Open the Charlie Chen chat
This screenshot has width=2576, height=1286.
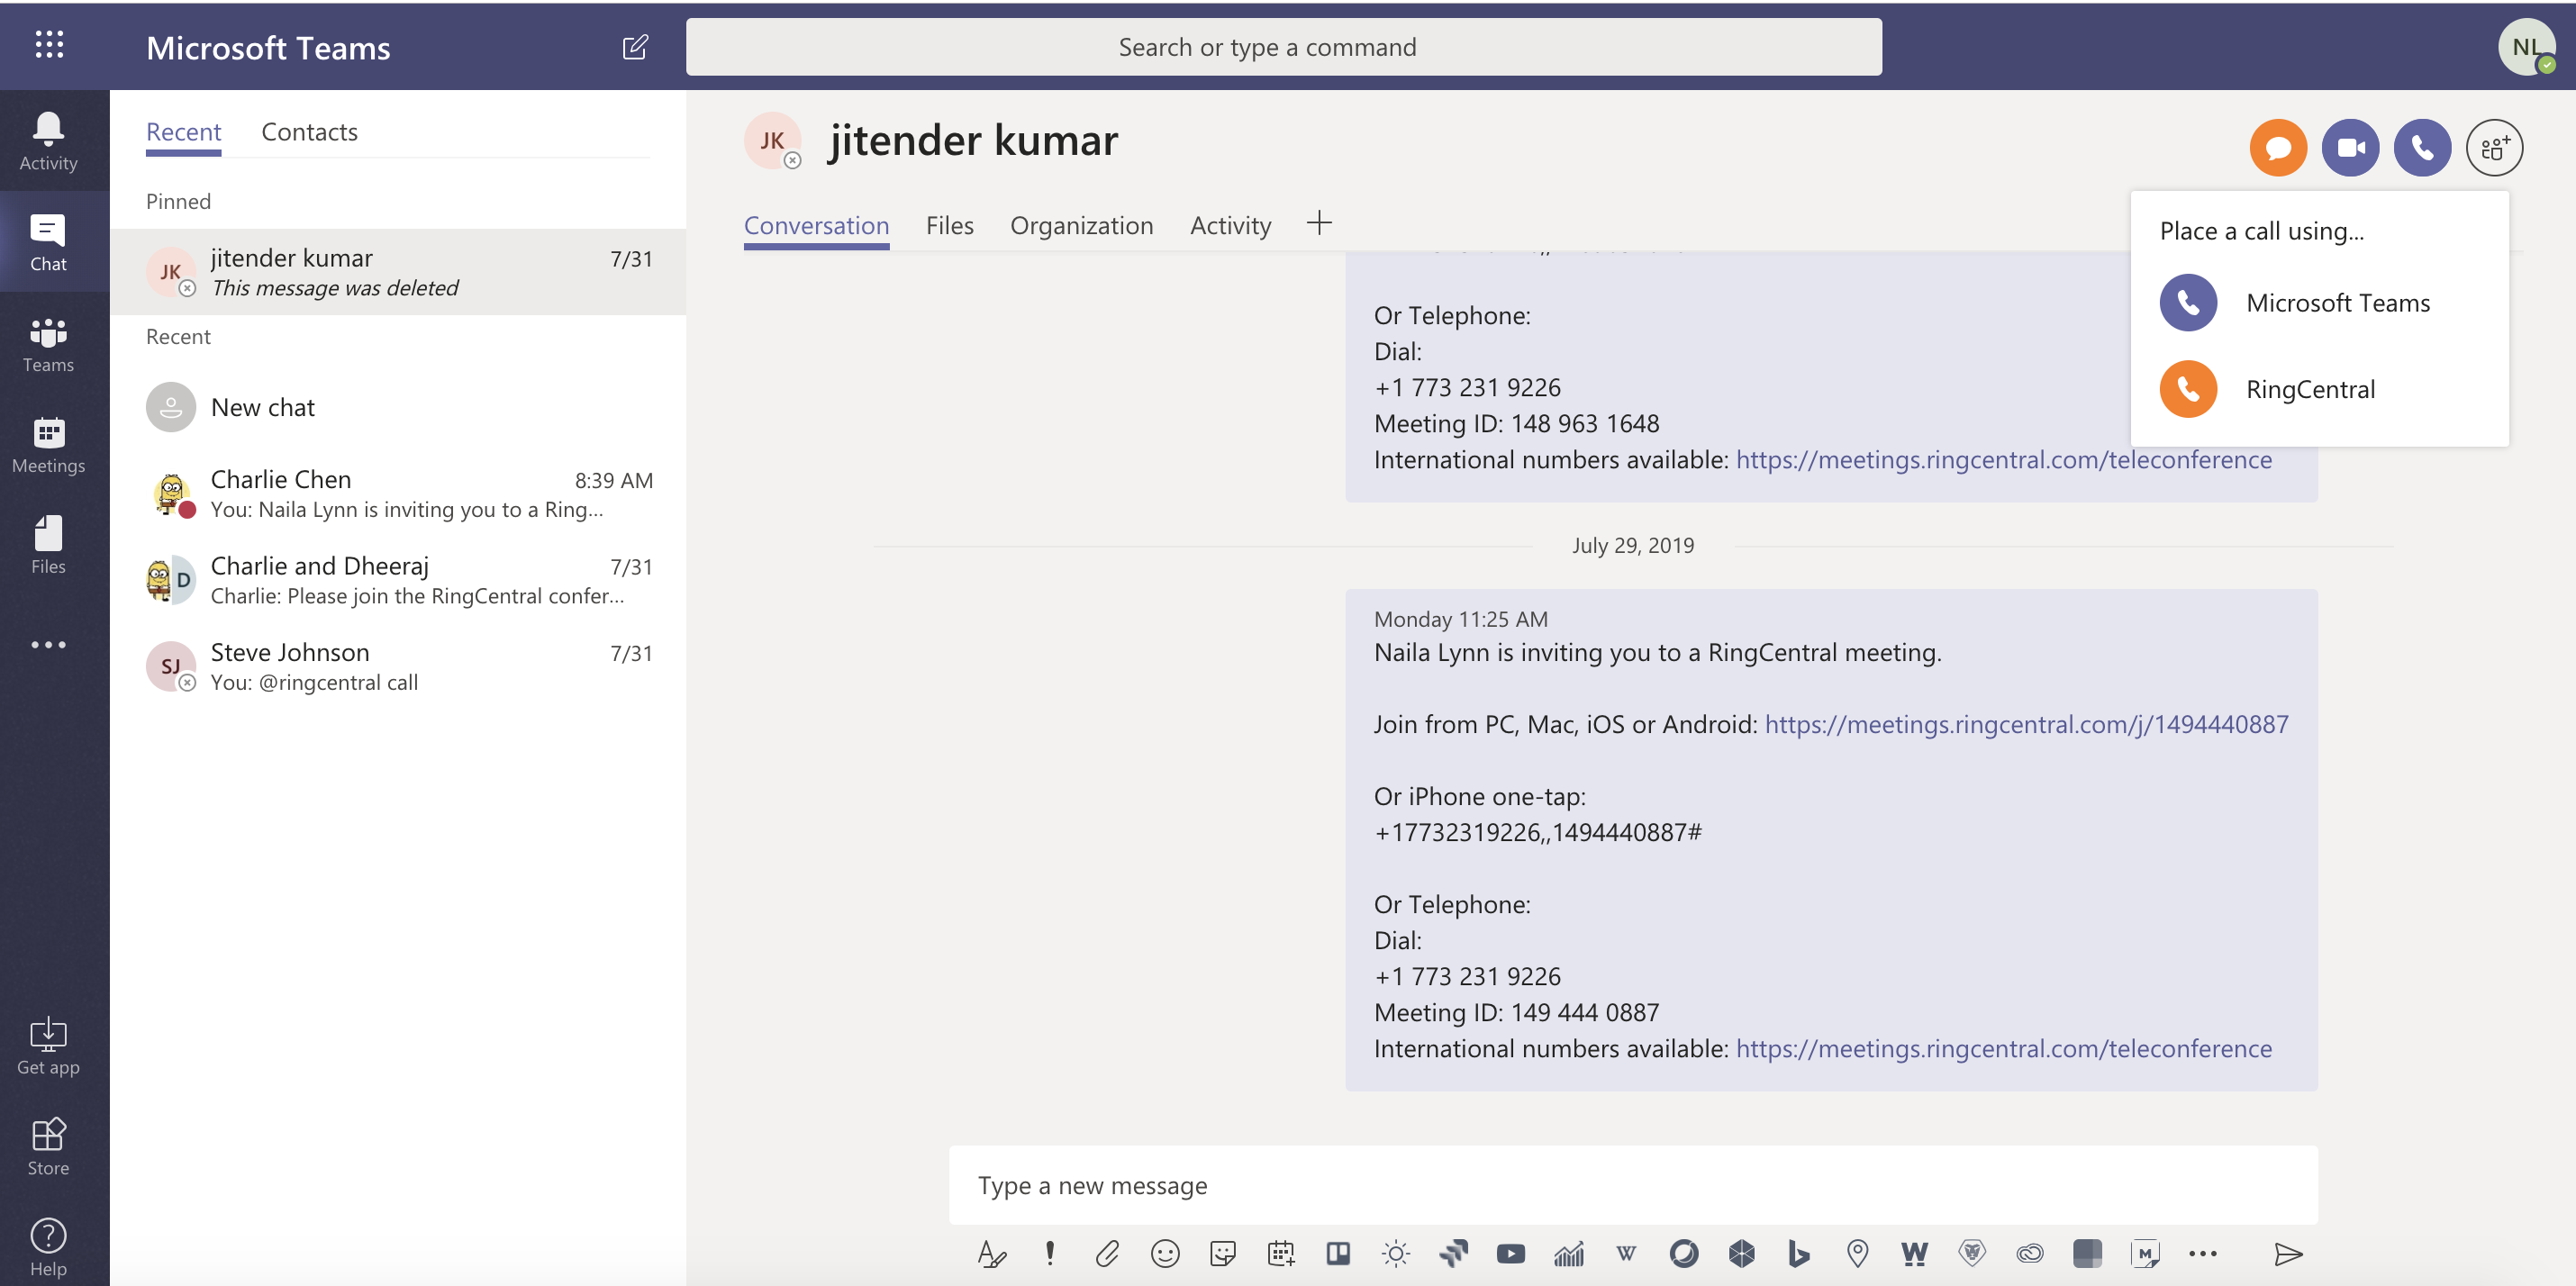[398, 494]
